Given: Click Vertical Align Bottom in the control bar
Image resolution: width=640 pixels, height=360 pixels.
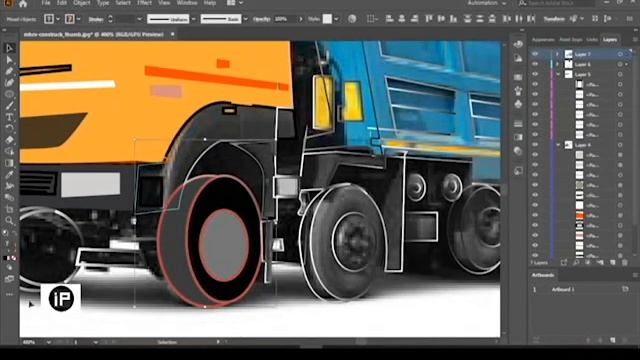Looking at the screenshot, I should [x=453, y=19].
